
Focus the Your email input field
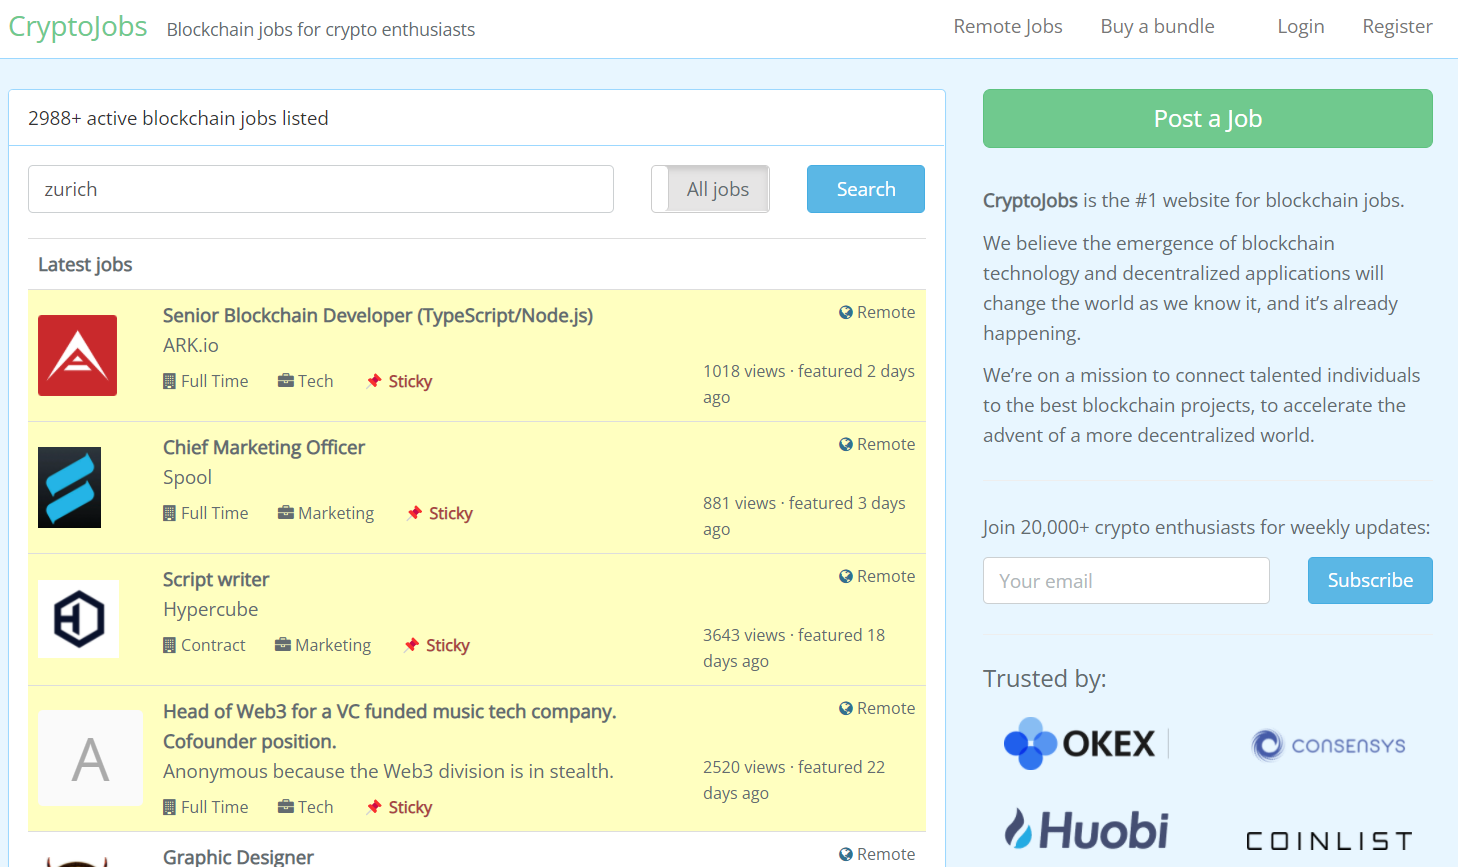1126,580
